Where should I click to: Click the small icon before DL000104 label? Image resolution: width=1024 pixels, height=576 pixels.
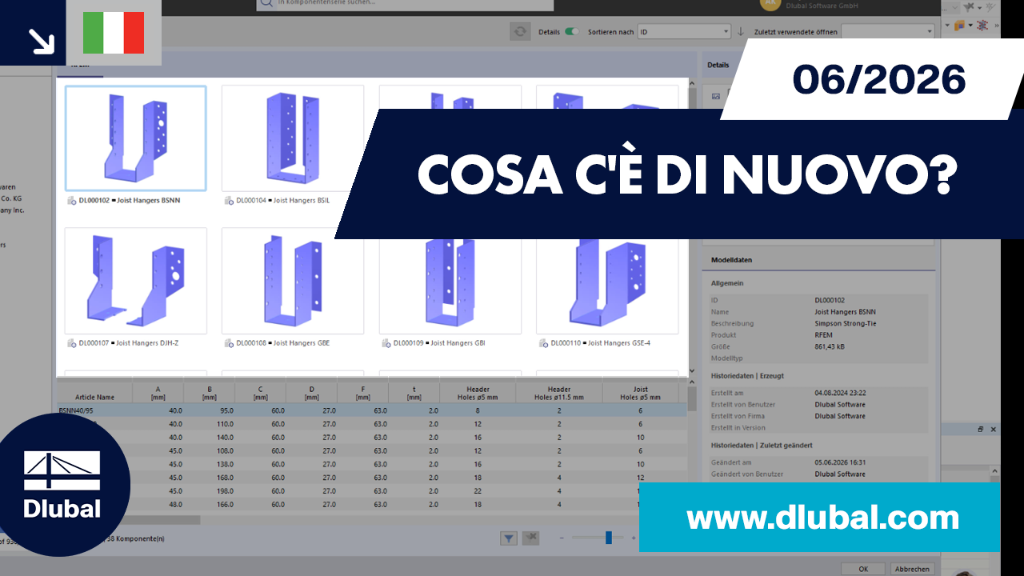coord(229,200)
